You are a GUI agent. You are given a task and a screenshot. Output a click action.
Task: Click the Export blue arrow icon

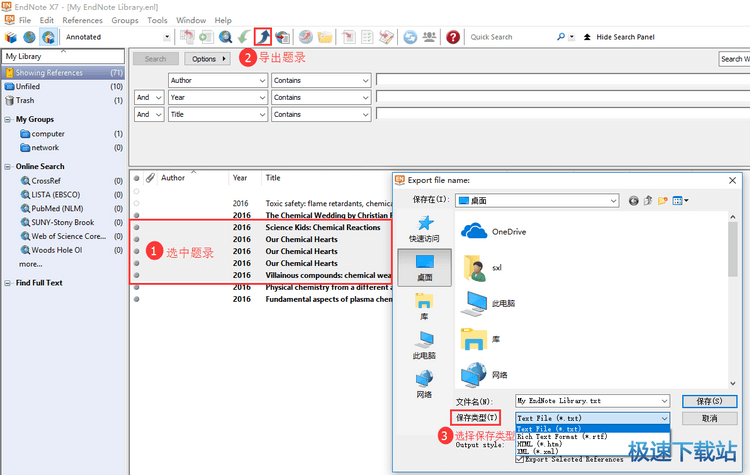[263, 37]
